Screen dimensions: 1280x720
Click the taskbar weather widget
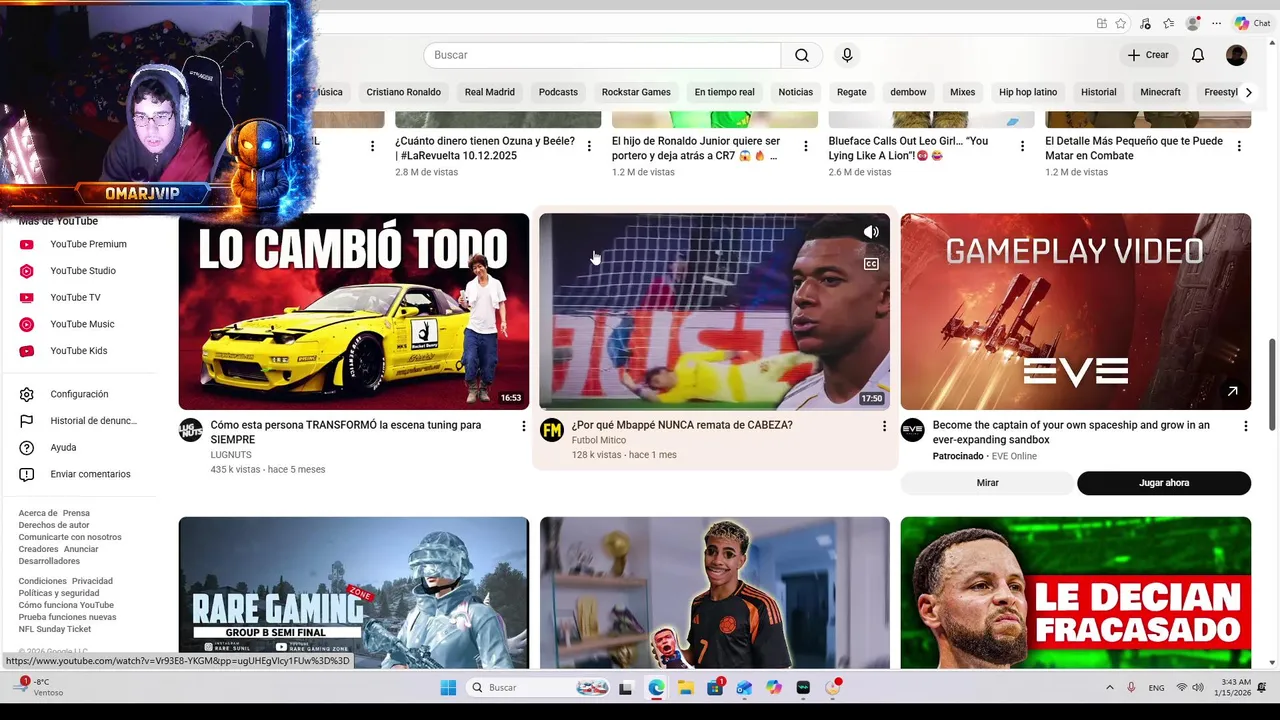point(40,687)
